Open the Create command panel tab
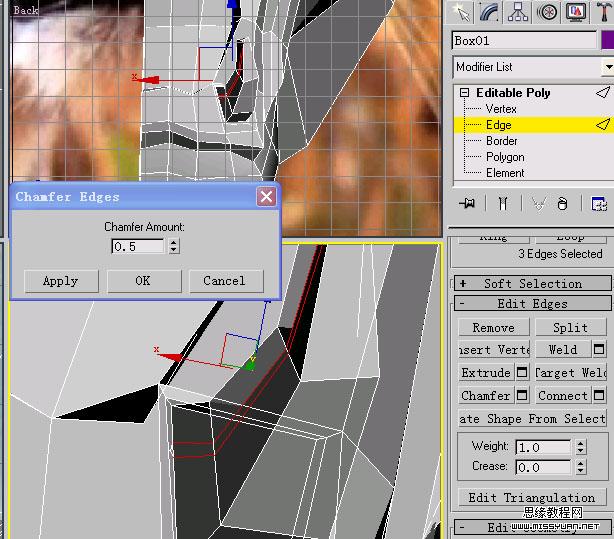Image resolution: width=614 pixels, height=539 pixels. [462, 12]
